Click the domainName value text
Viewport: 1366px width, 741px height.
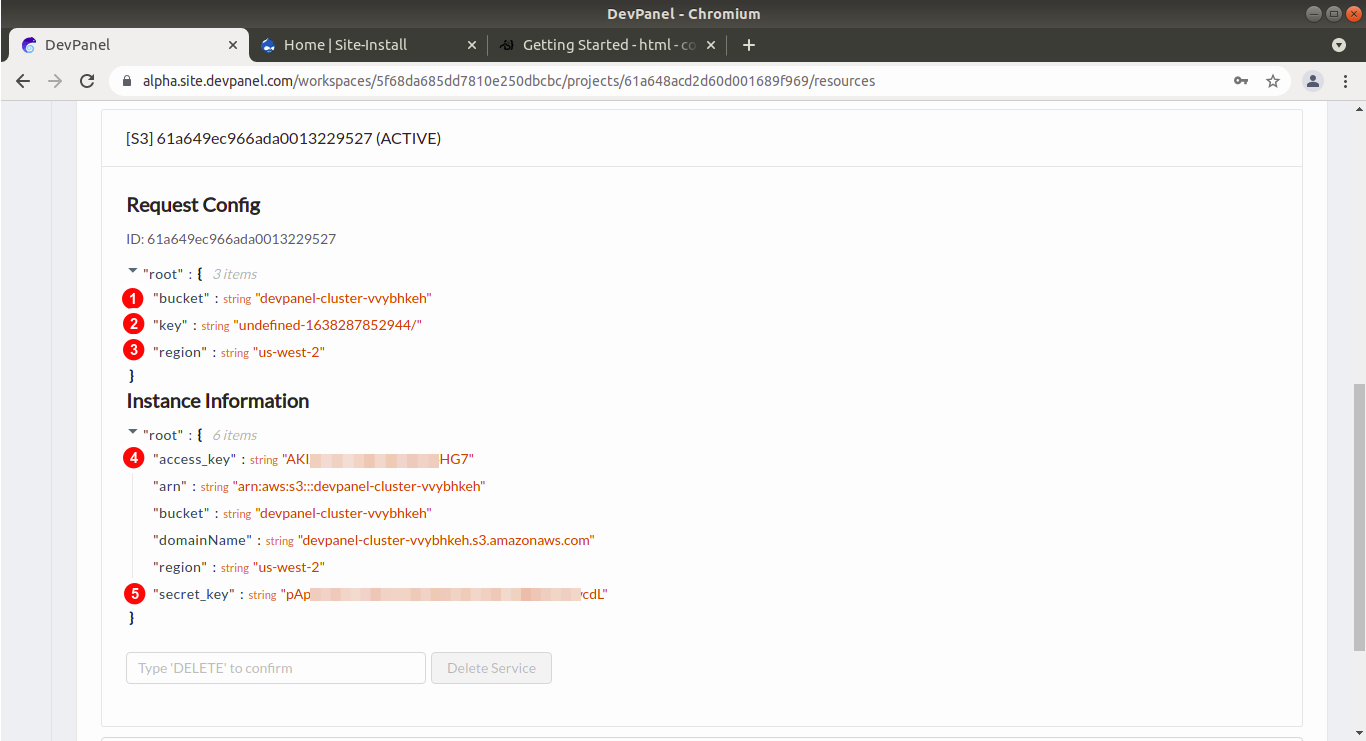point(446,540)
